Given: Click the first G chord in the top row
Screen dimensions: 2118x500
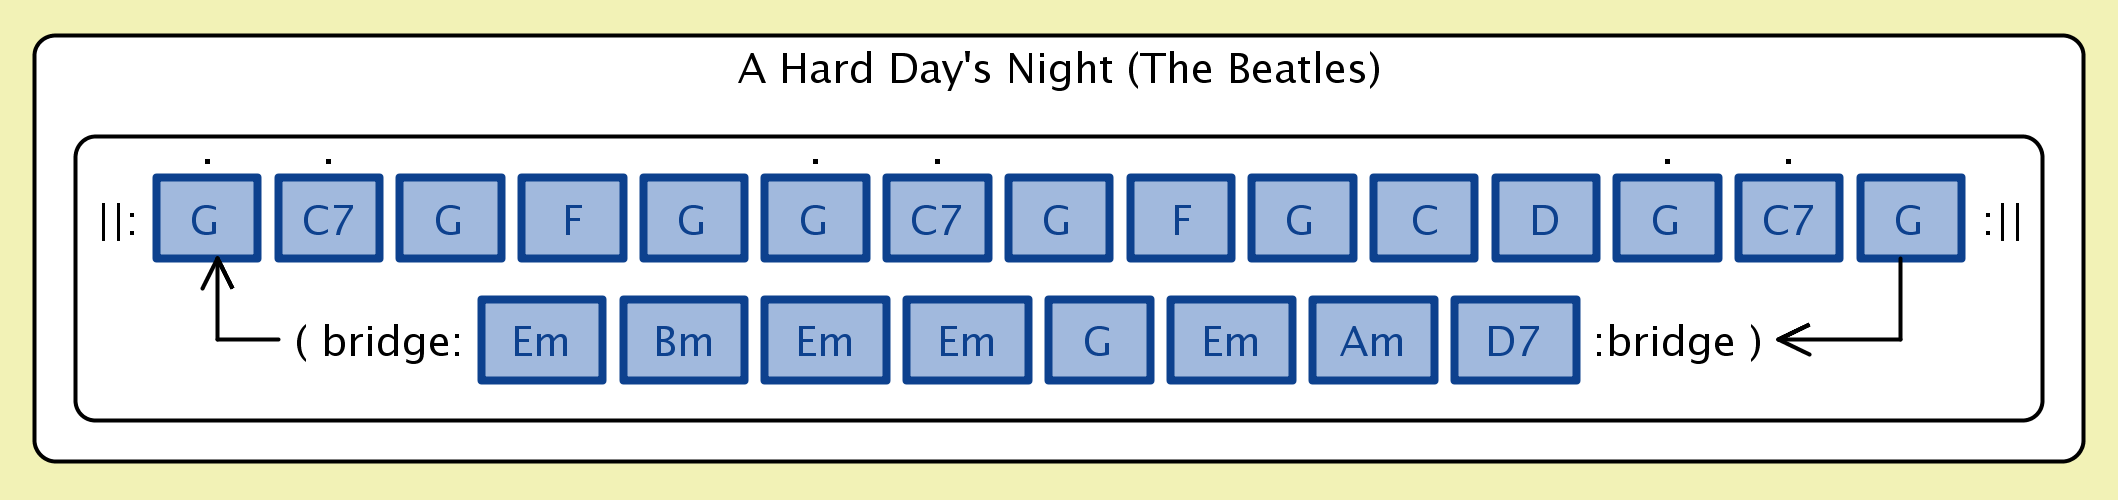Looking at the screenshot, I should point(206,219).
